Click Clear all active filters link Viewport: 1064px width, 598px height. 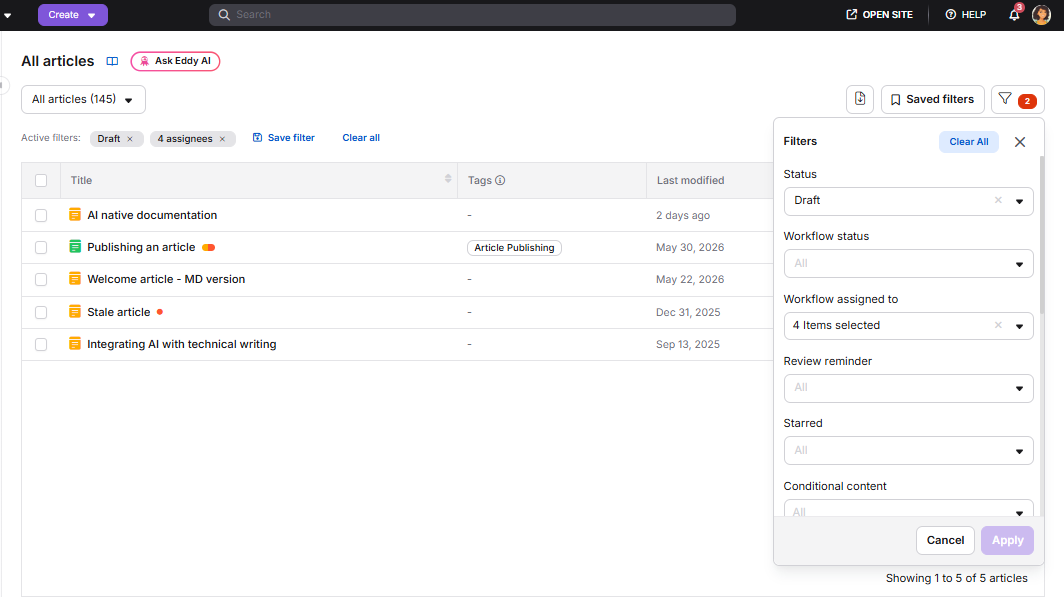coord(361,138)
